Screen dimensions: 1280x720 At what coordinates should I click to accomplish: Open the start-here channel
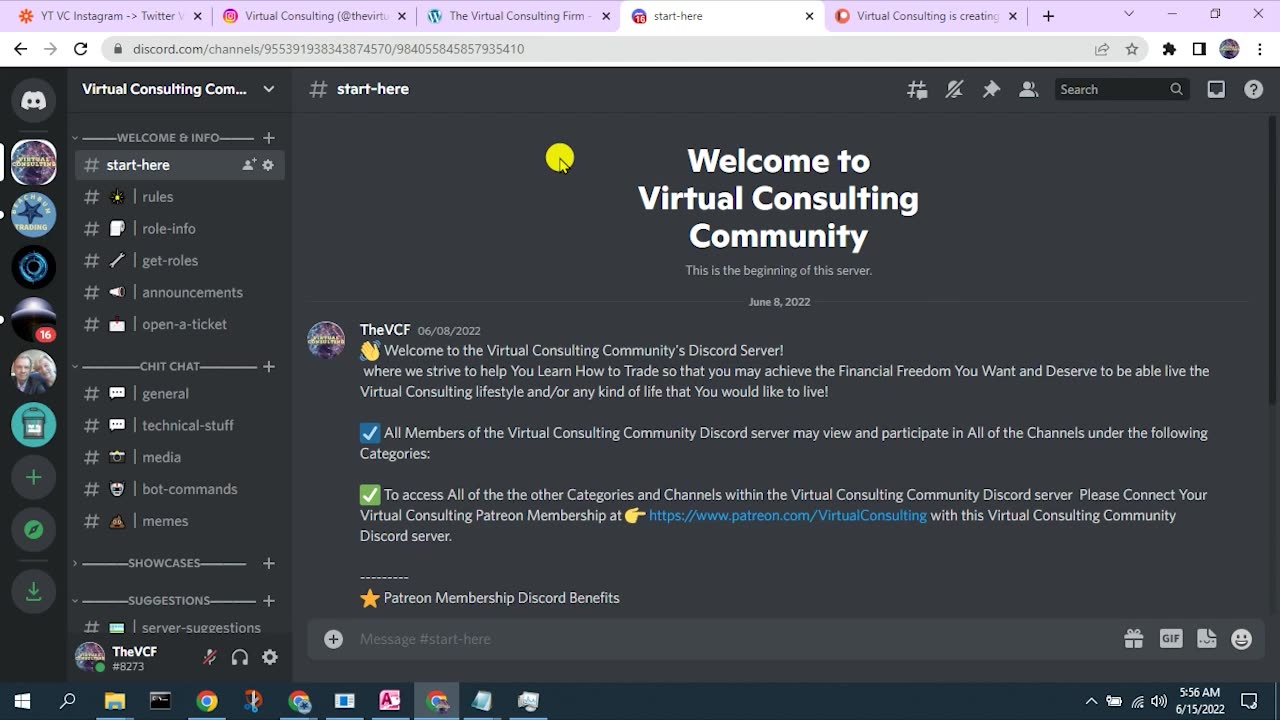(x=180, y=165)
